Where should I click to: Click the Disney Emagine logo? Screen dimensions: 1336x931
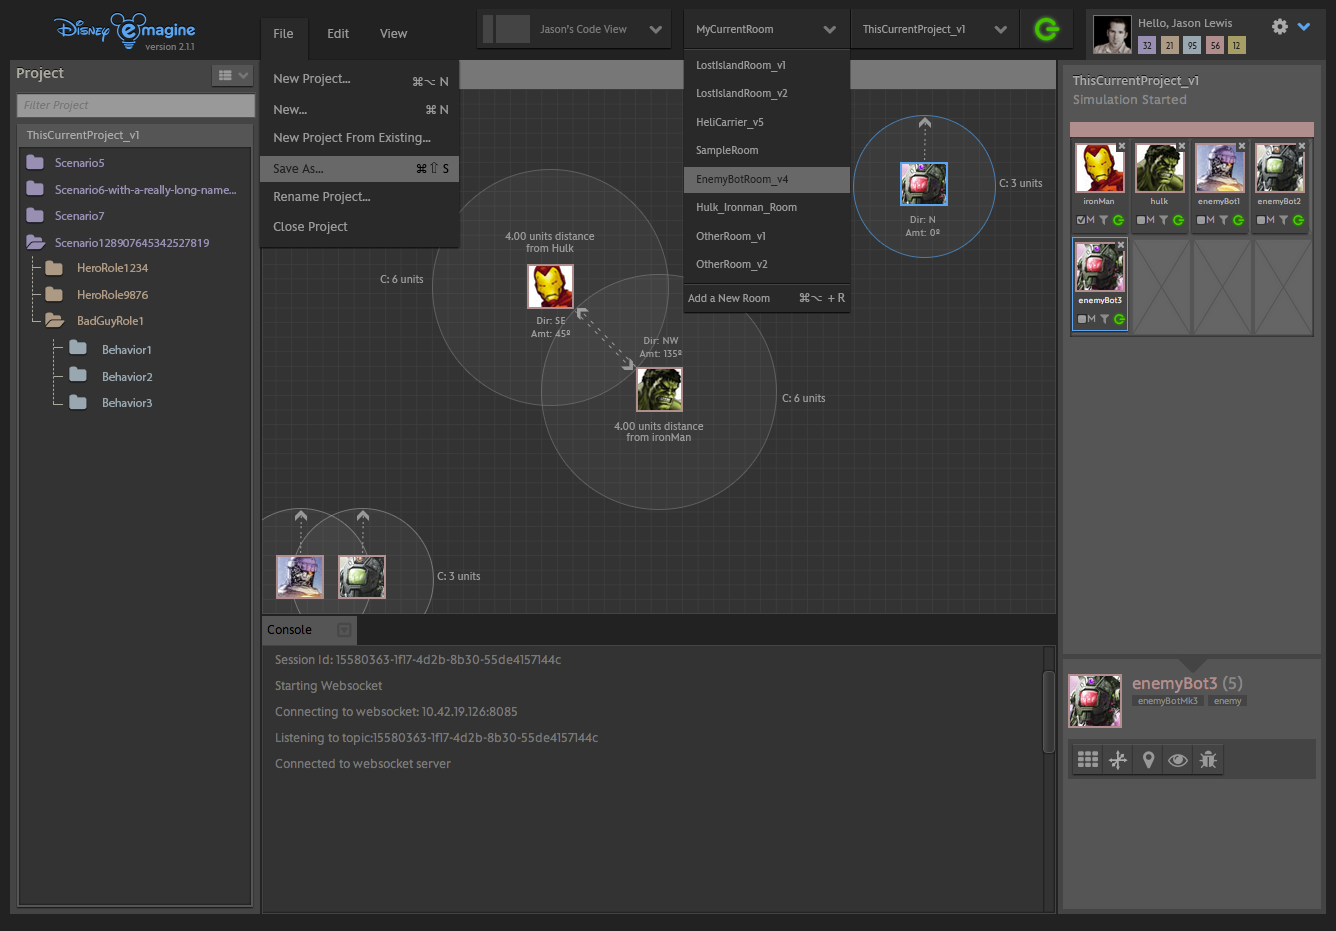125,32
